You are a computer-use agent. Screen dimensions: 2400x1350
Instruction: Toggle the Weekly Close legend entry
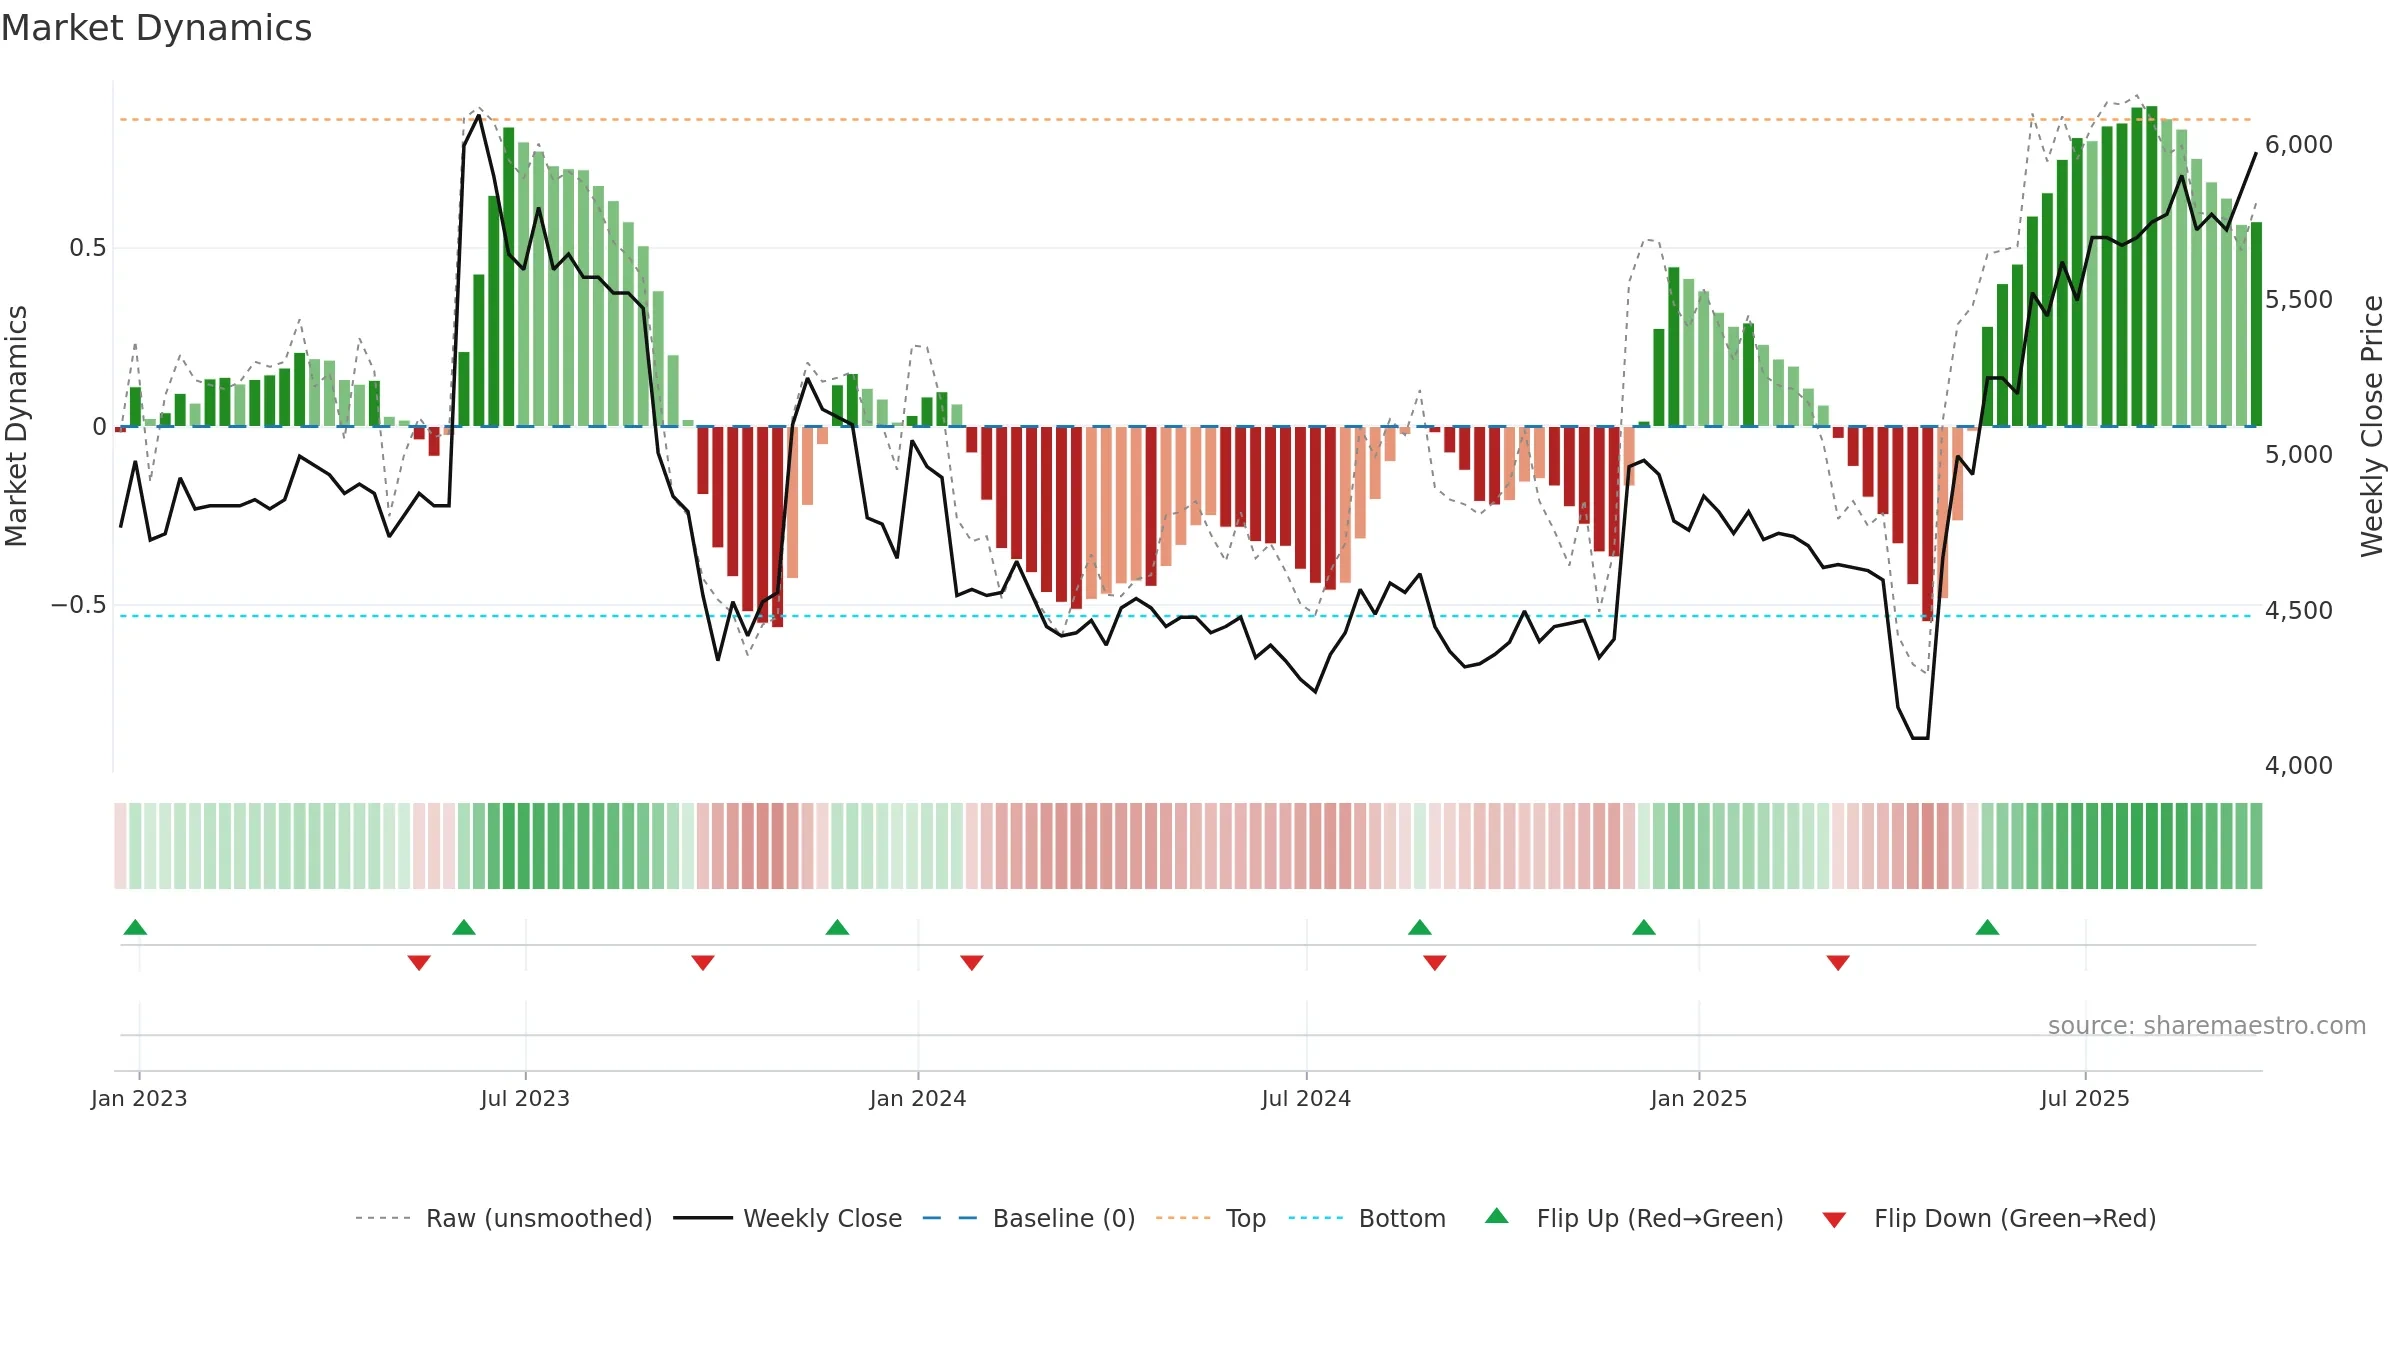coord(788,1218)
